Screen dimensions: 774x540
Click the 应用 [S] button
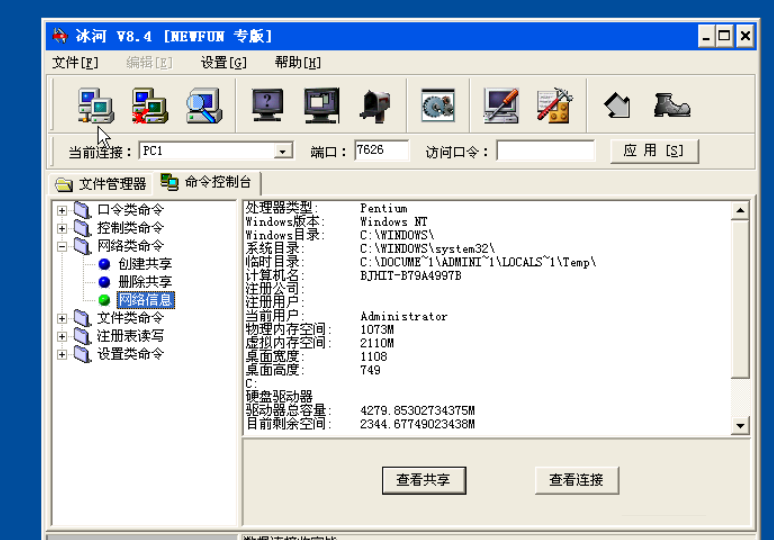(654, 151)
